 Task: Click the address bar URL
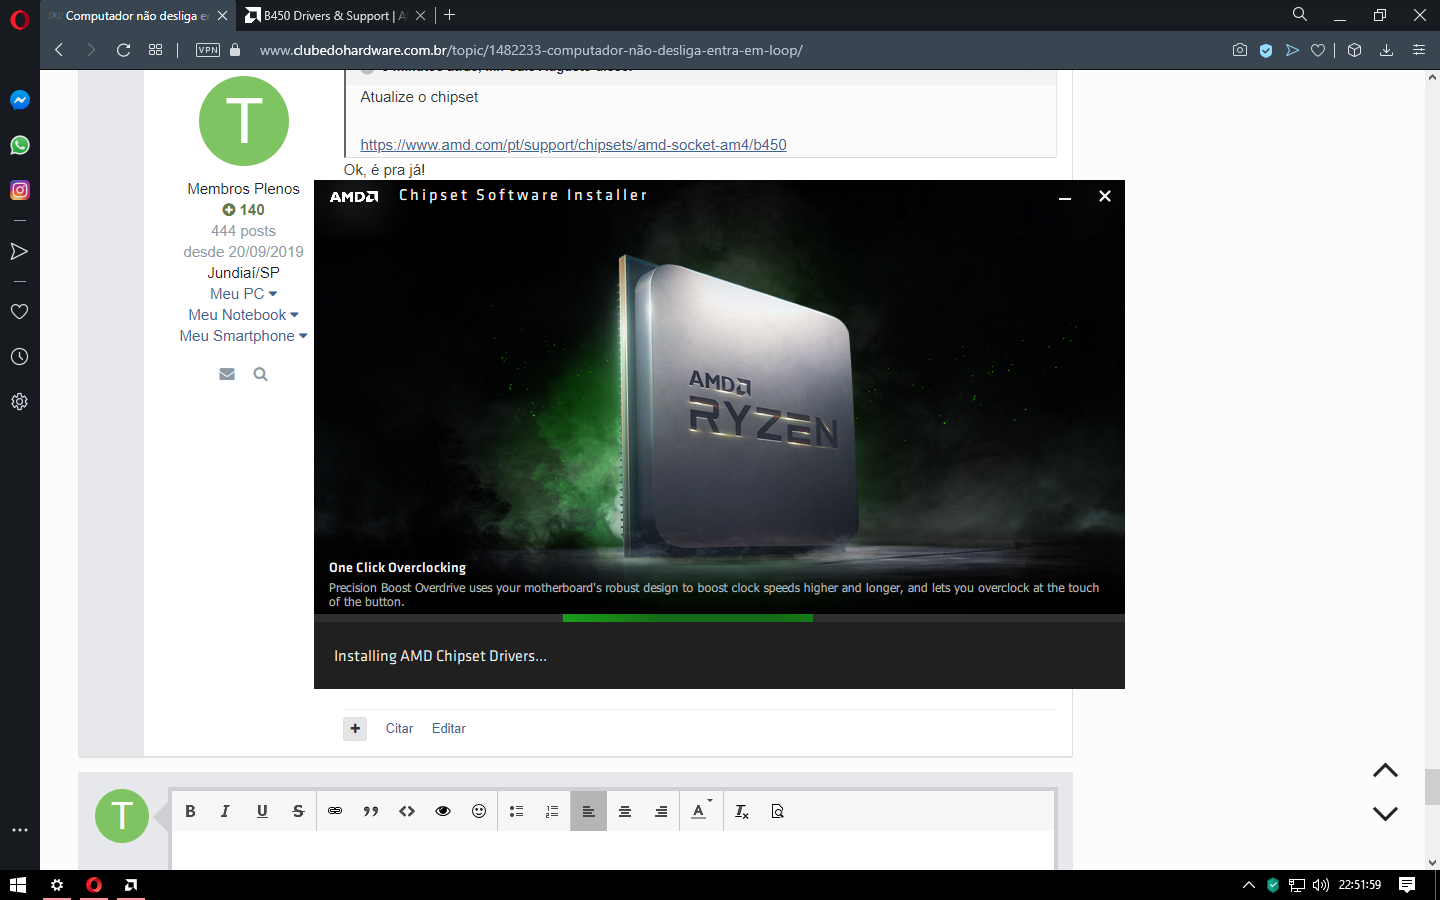531,50
